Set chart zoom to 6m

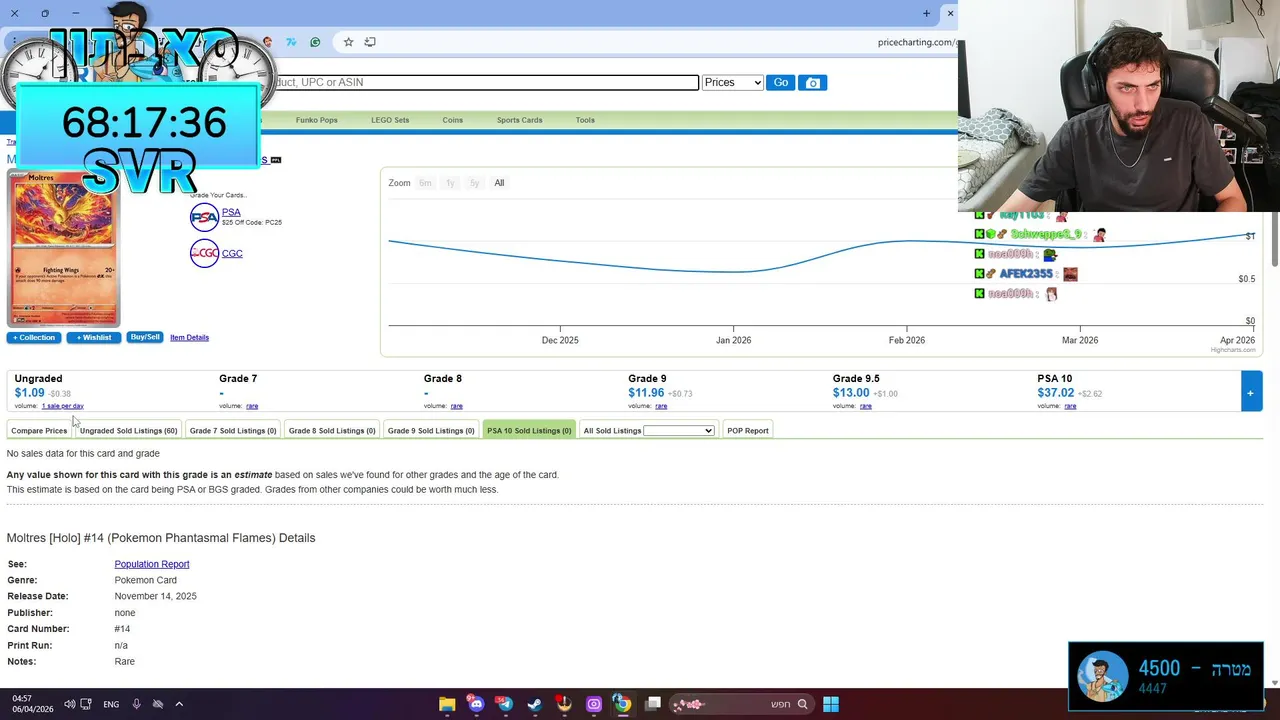coord(425,183)
